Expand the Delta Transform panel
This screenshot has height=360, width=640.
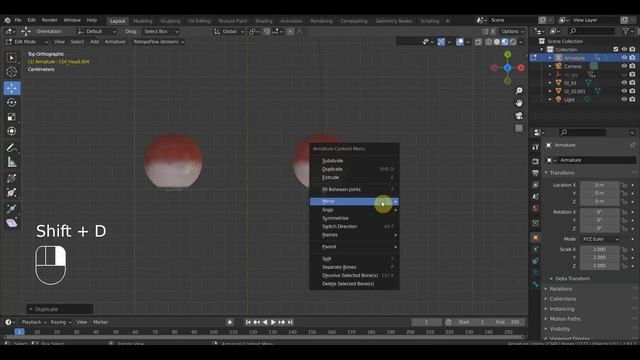[x=572, y=279]
